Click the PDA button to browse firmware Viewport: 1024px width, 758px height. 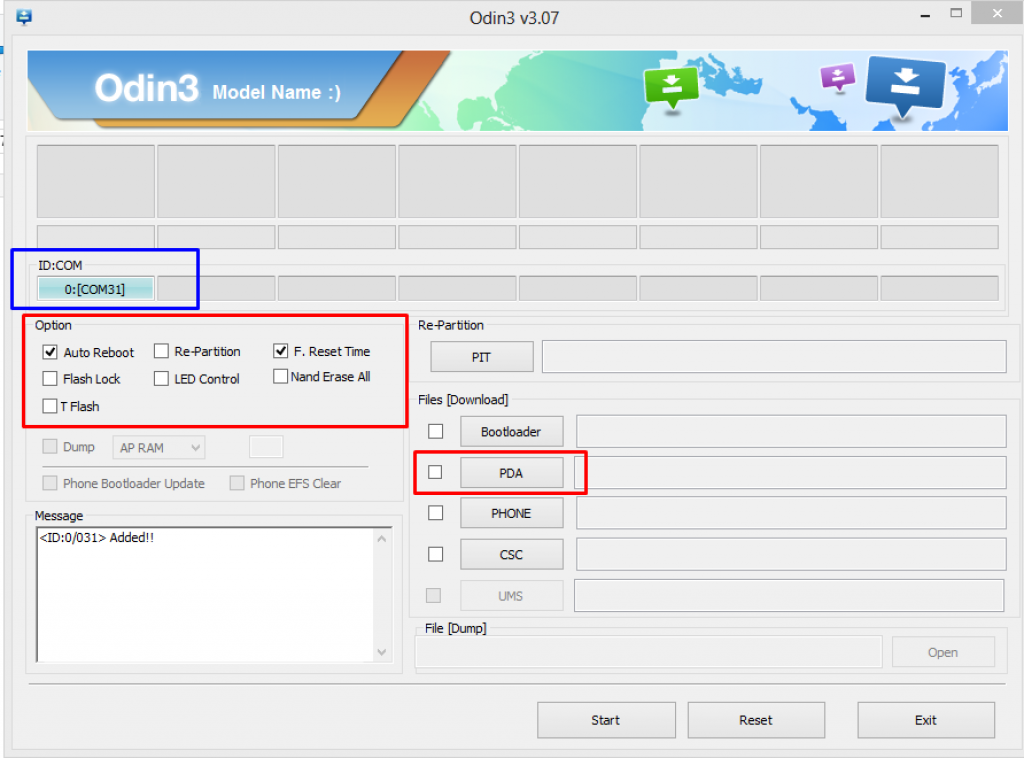(511, 472)
